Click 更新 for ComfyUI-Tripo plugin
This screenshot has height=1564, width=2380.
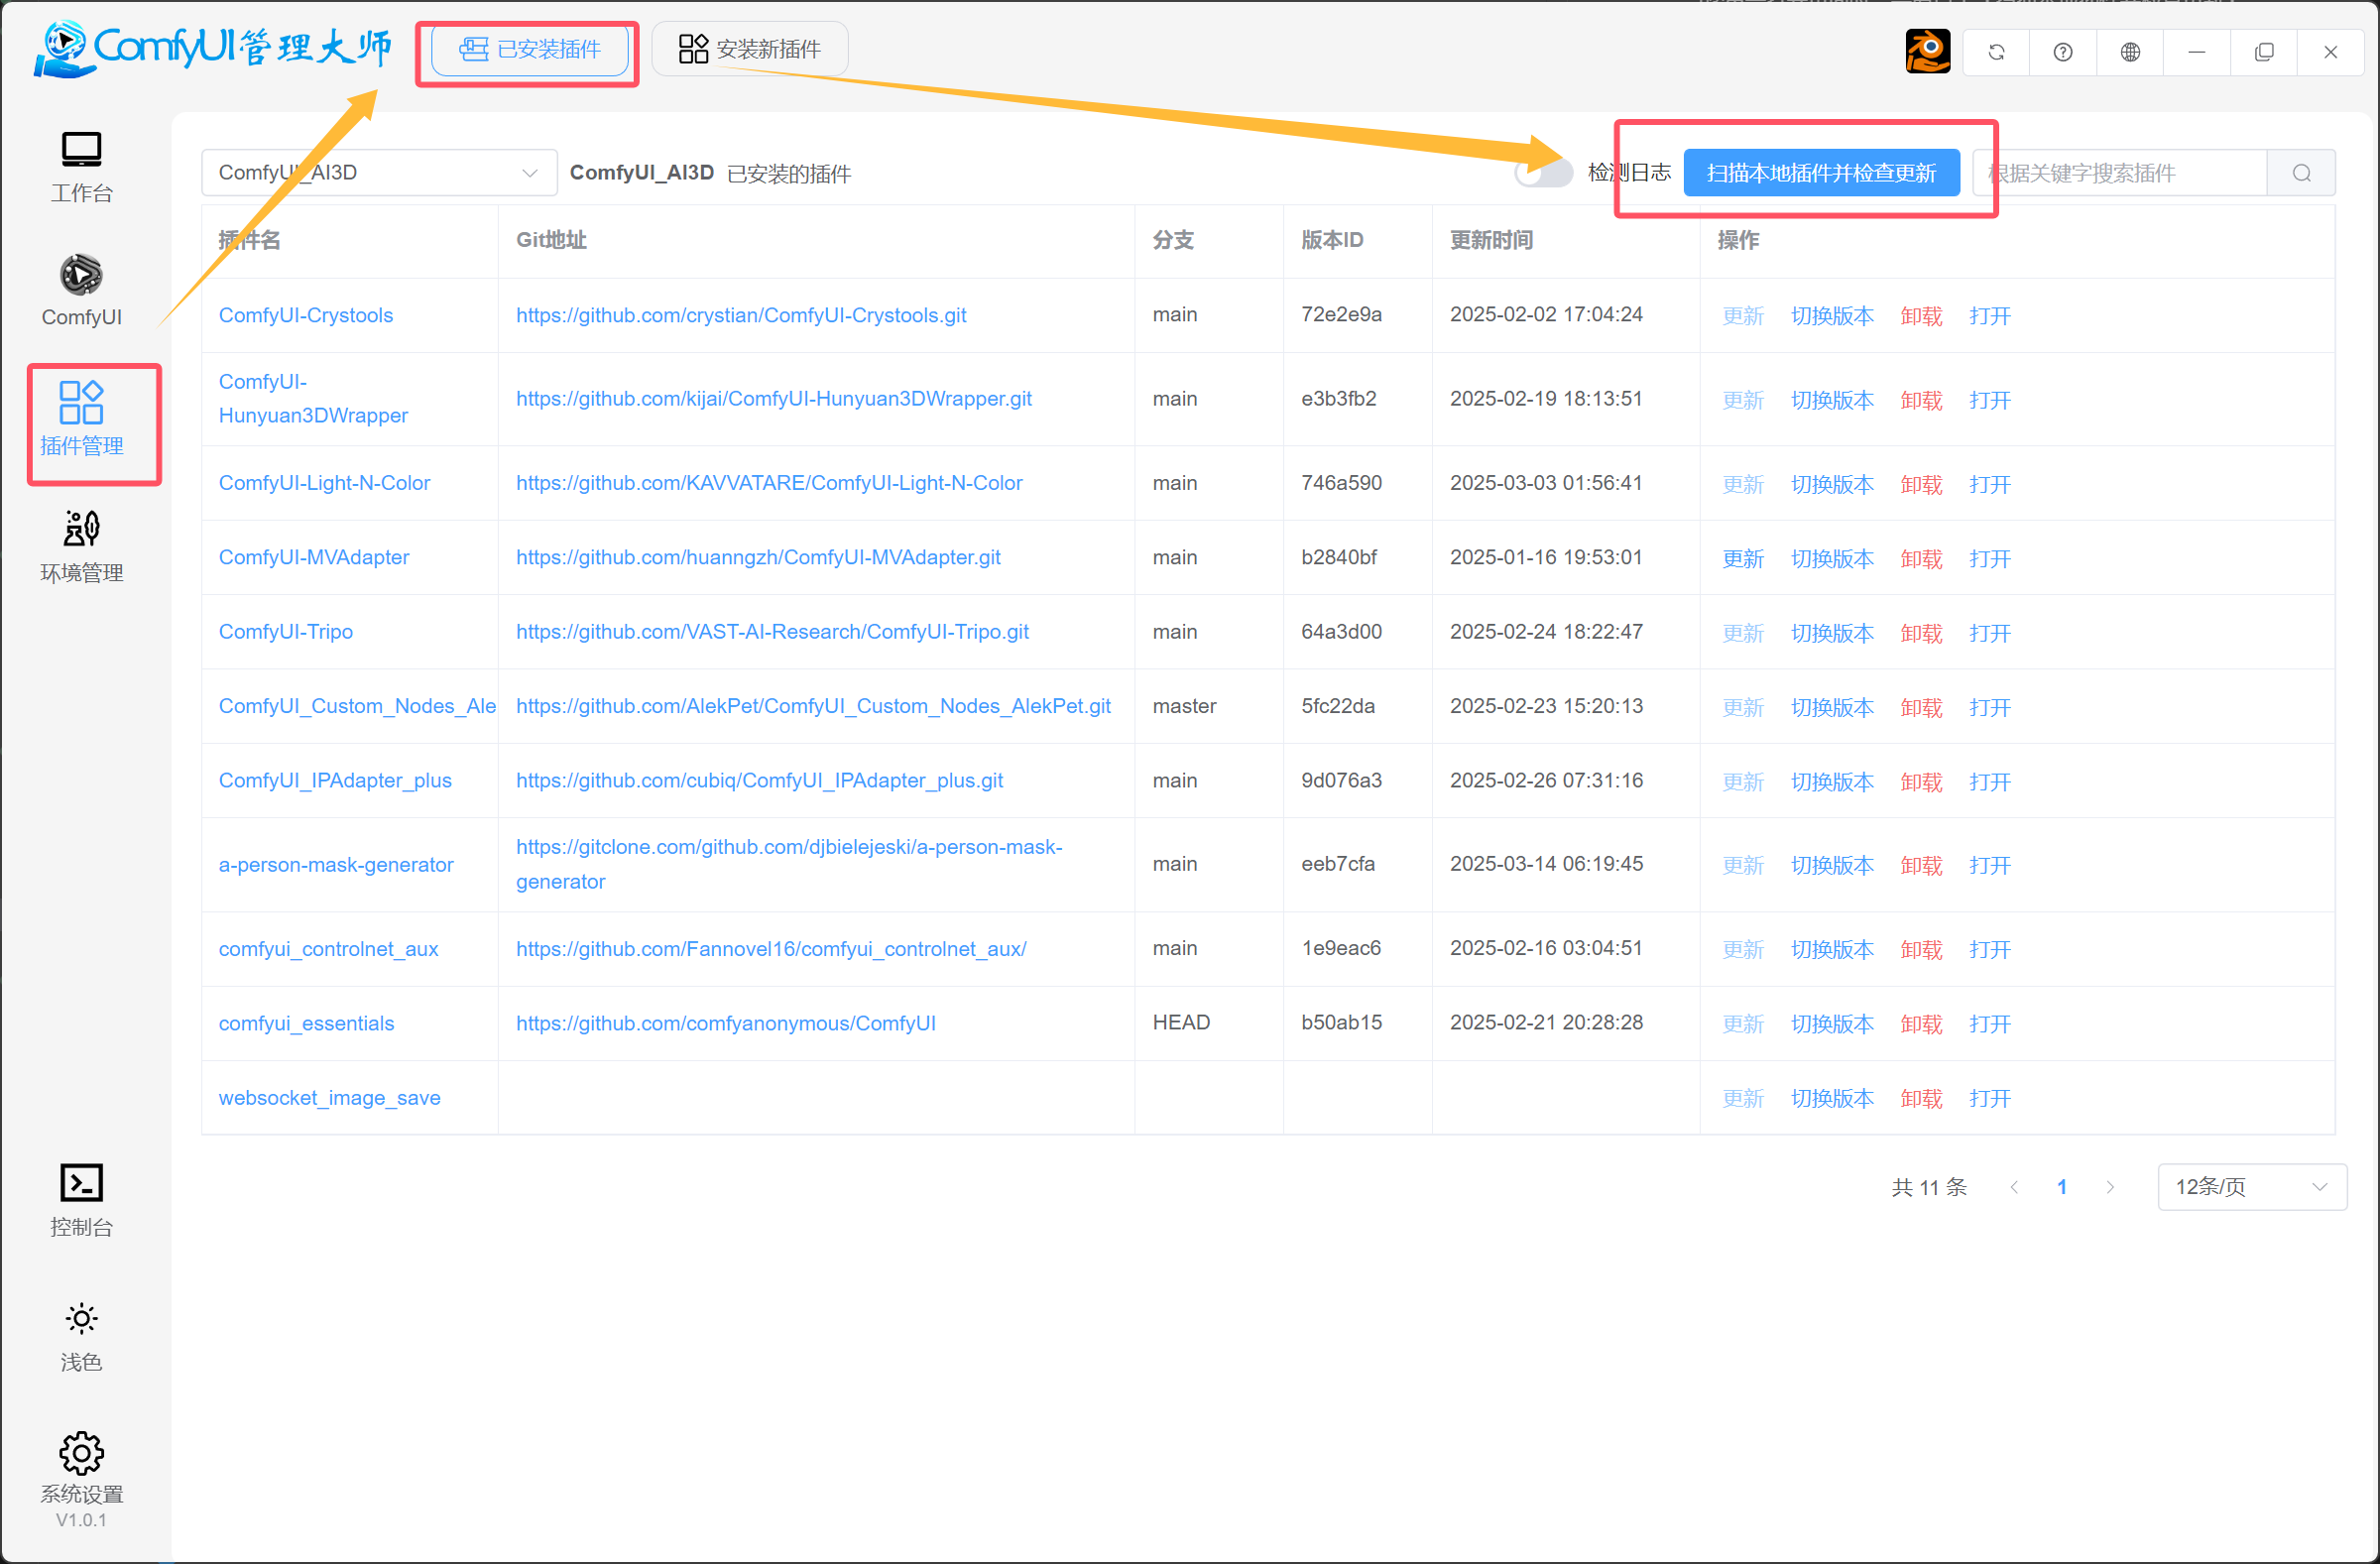click(x=1742, y=632)
